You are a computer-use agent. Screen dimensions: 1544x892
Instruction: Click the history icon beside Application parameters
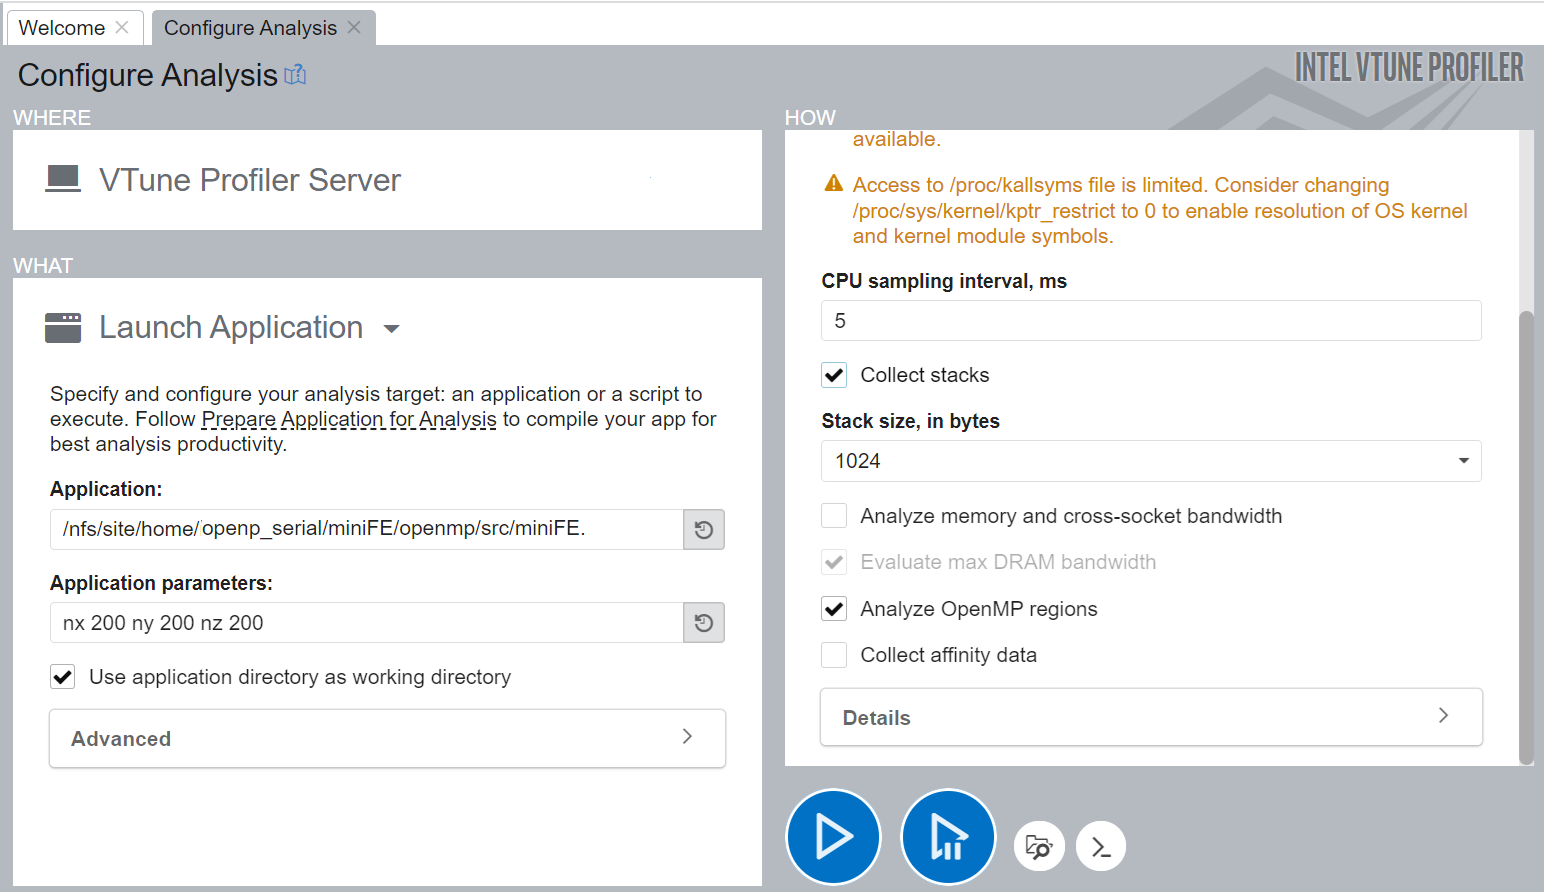[x=704, y=623]
